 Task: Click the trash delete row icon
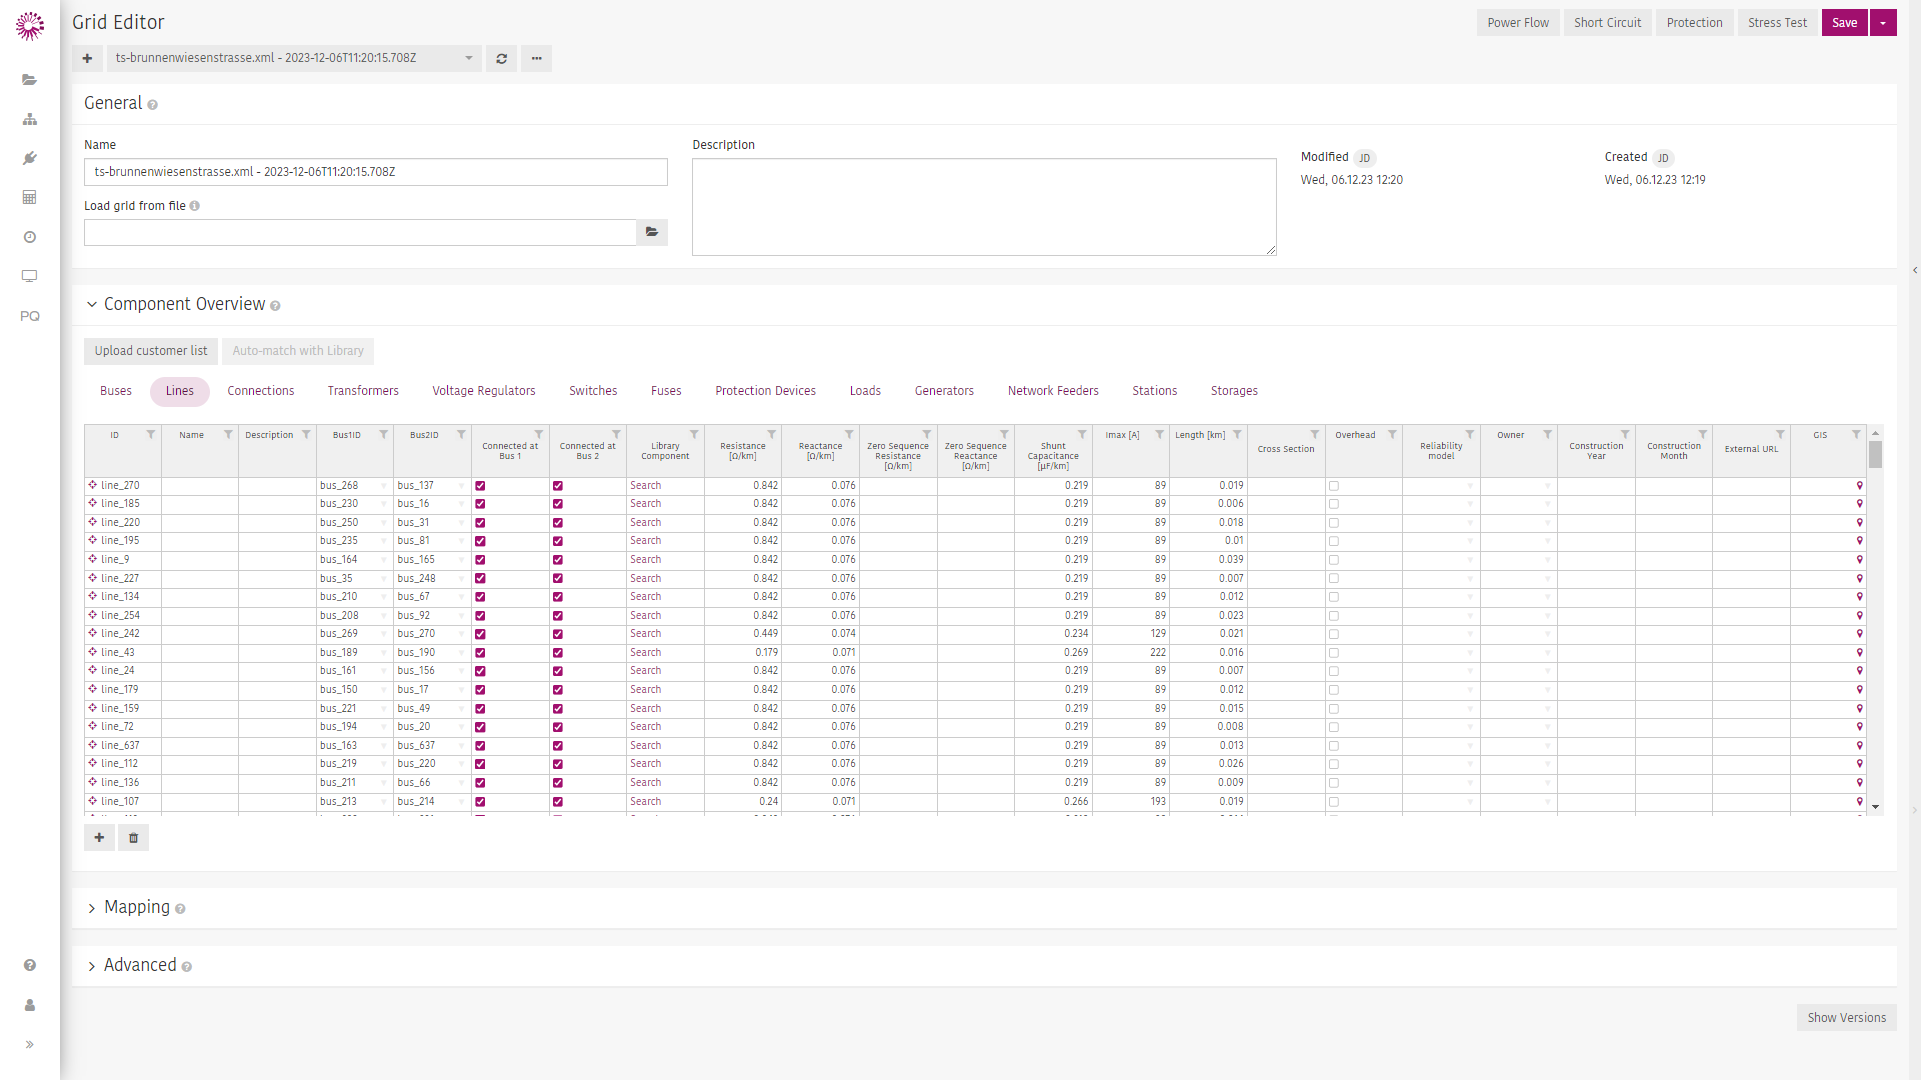[x=133, y=838]
